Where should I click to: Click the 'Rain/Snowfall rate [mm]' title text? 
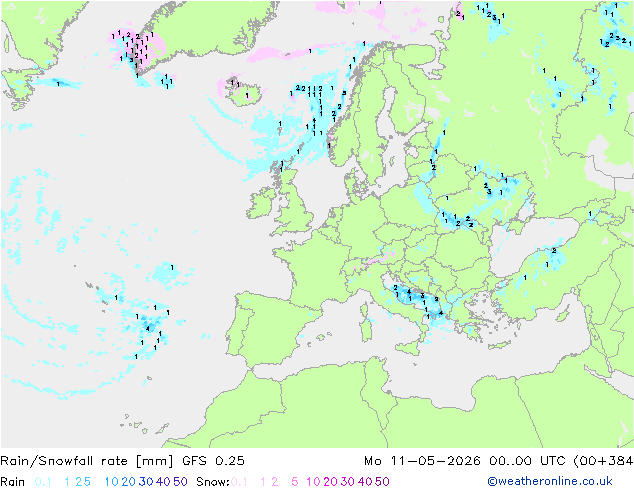pos(87,461)
